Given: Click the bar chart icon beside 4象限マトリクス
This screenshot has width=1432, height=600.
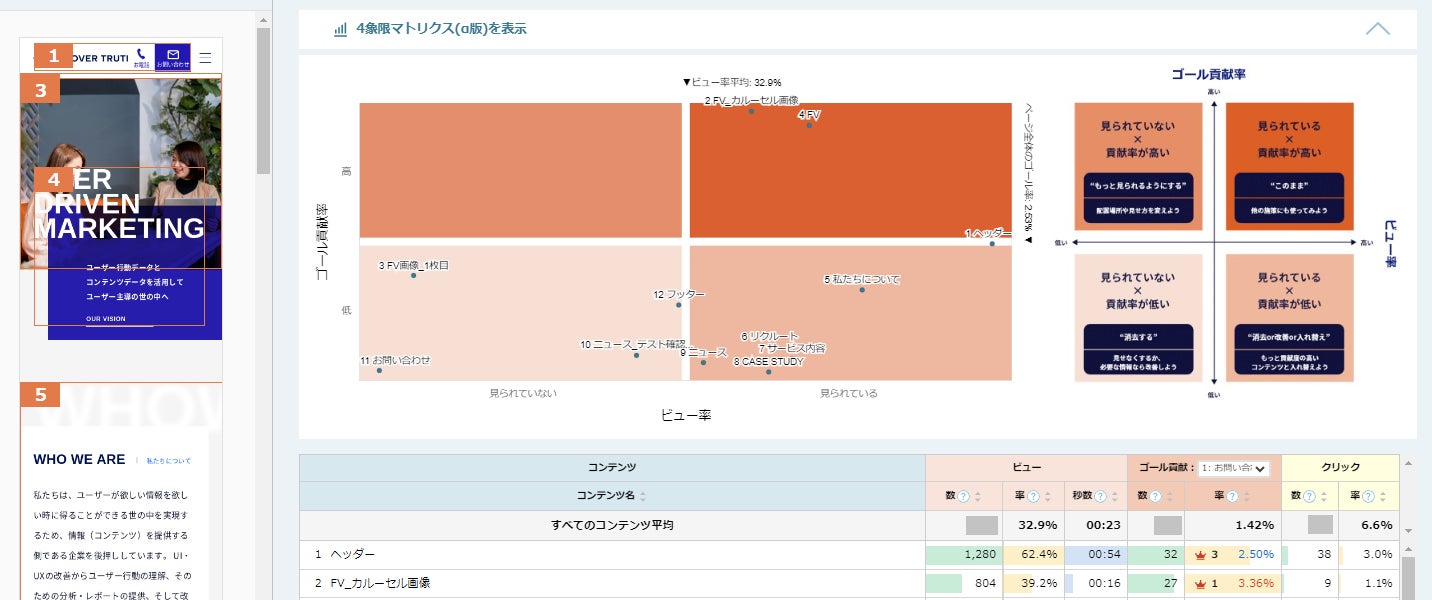Looking at the screenshot, I should pos(340,30).
